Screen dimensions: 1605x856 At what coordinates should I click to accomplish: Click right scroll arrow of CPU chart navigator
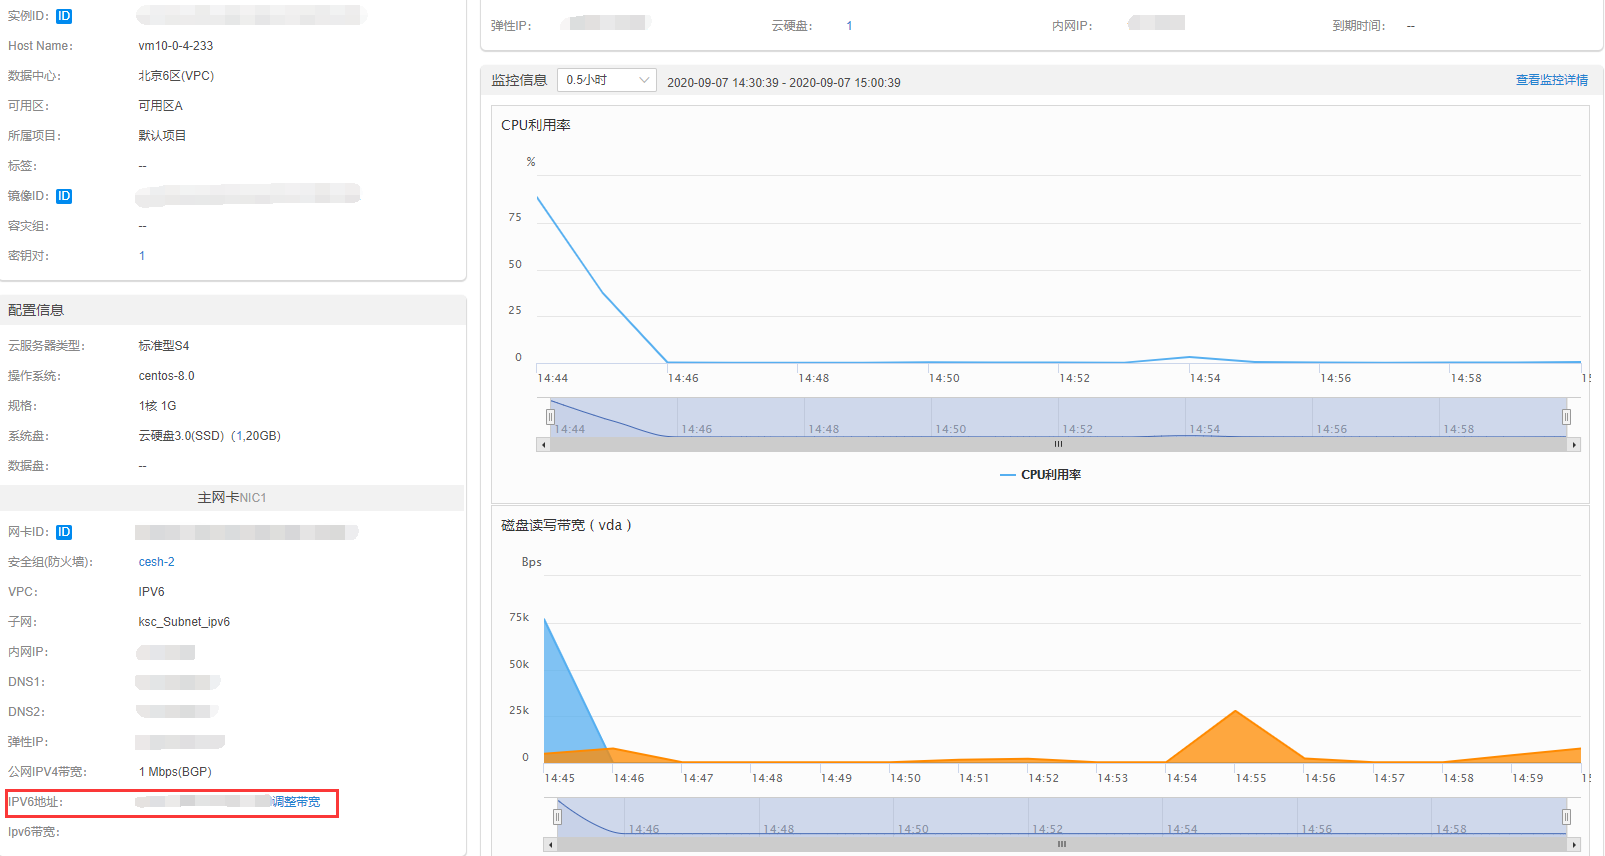1574,445
